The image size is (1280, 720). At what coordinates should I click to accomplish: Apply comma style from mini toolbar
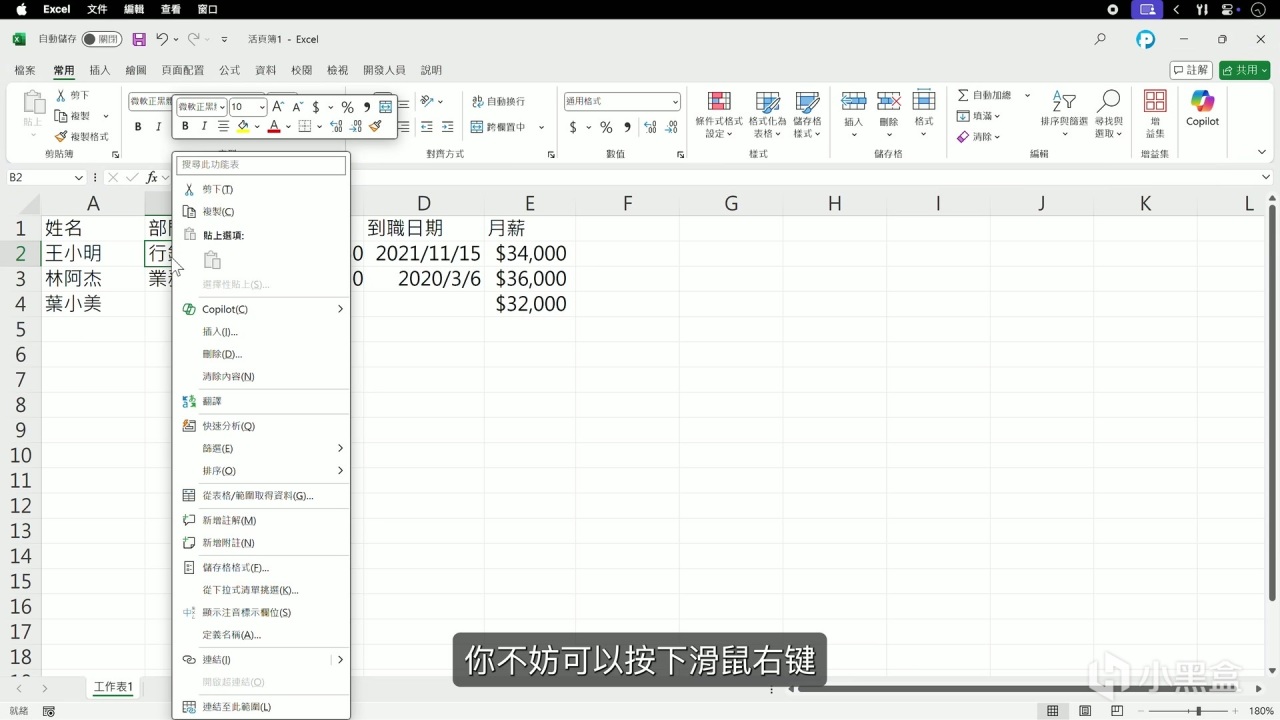[x=367, y=107]
